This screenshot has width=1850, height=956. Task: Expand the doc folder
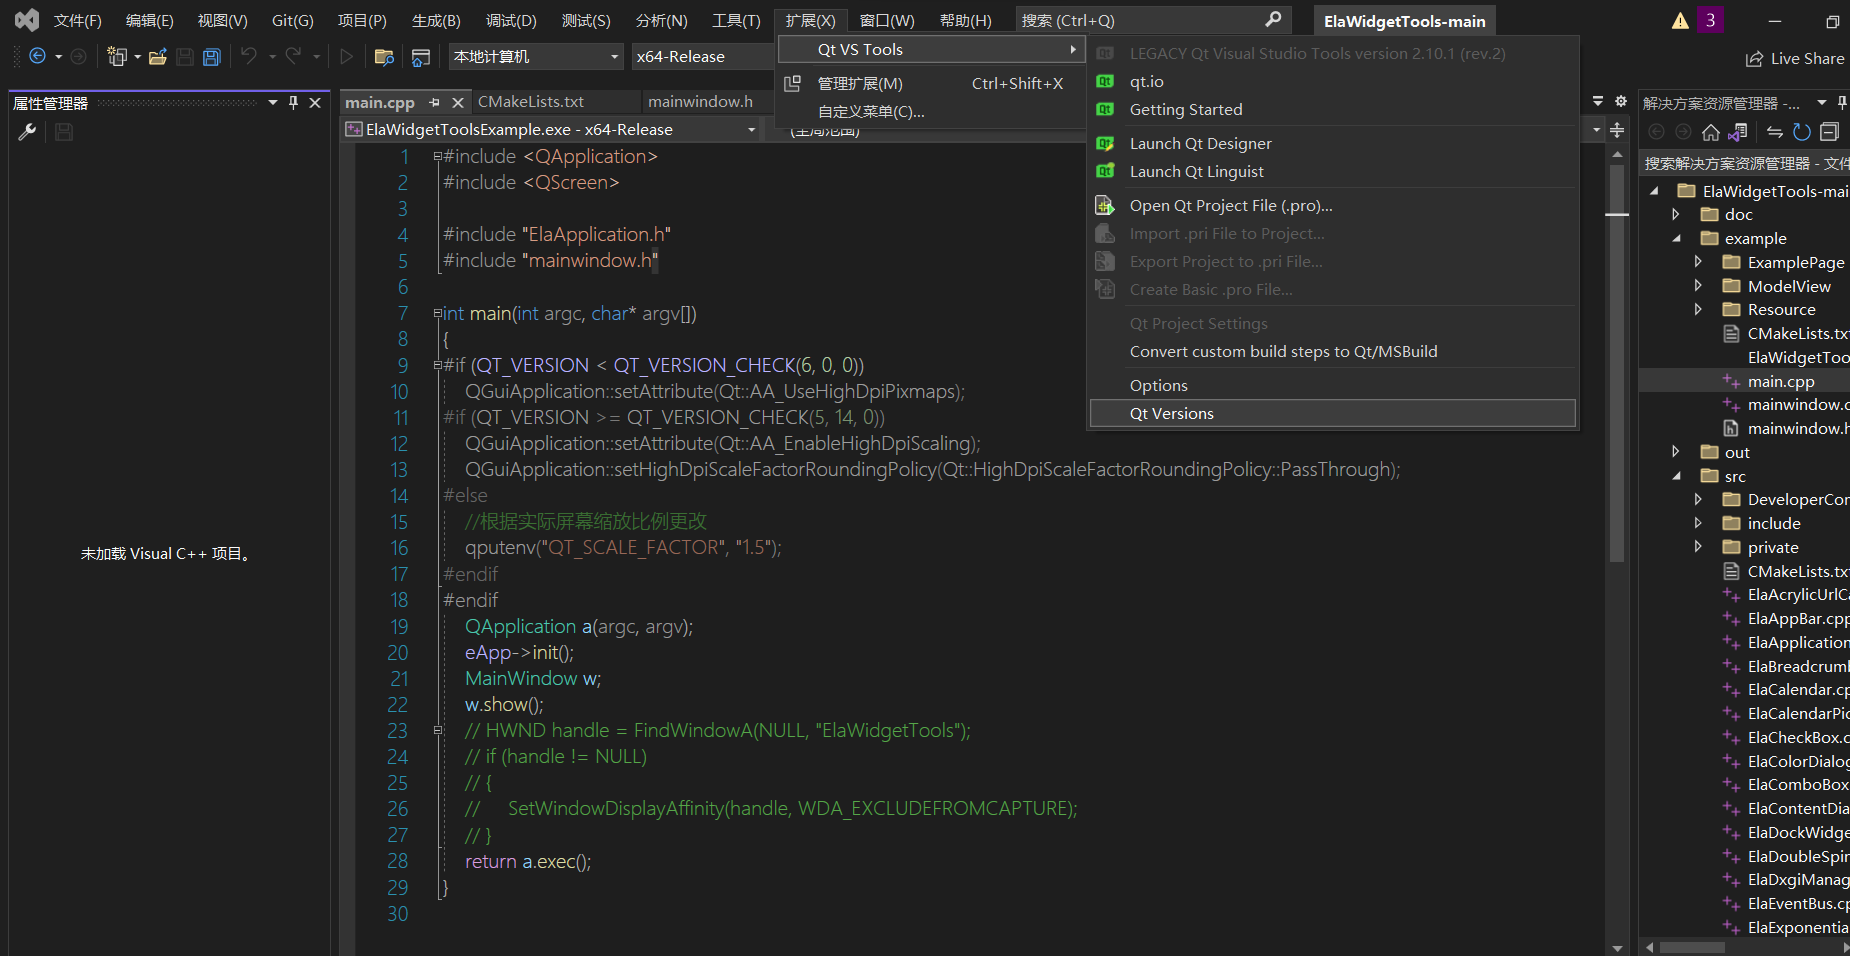click(1676, 215)
